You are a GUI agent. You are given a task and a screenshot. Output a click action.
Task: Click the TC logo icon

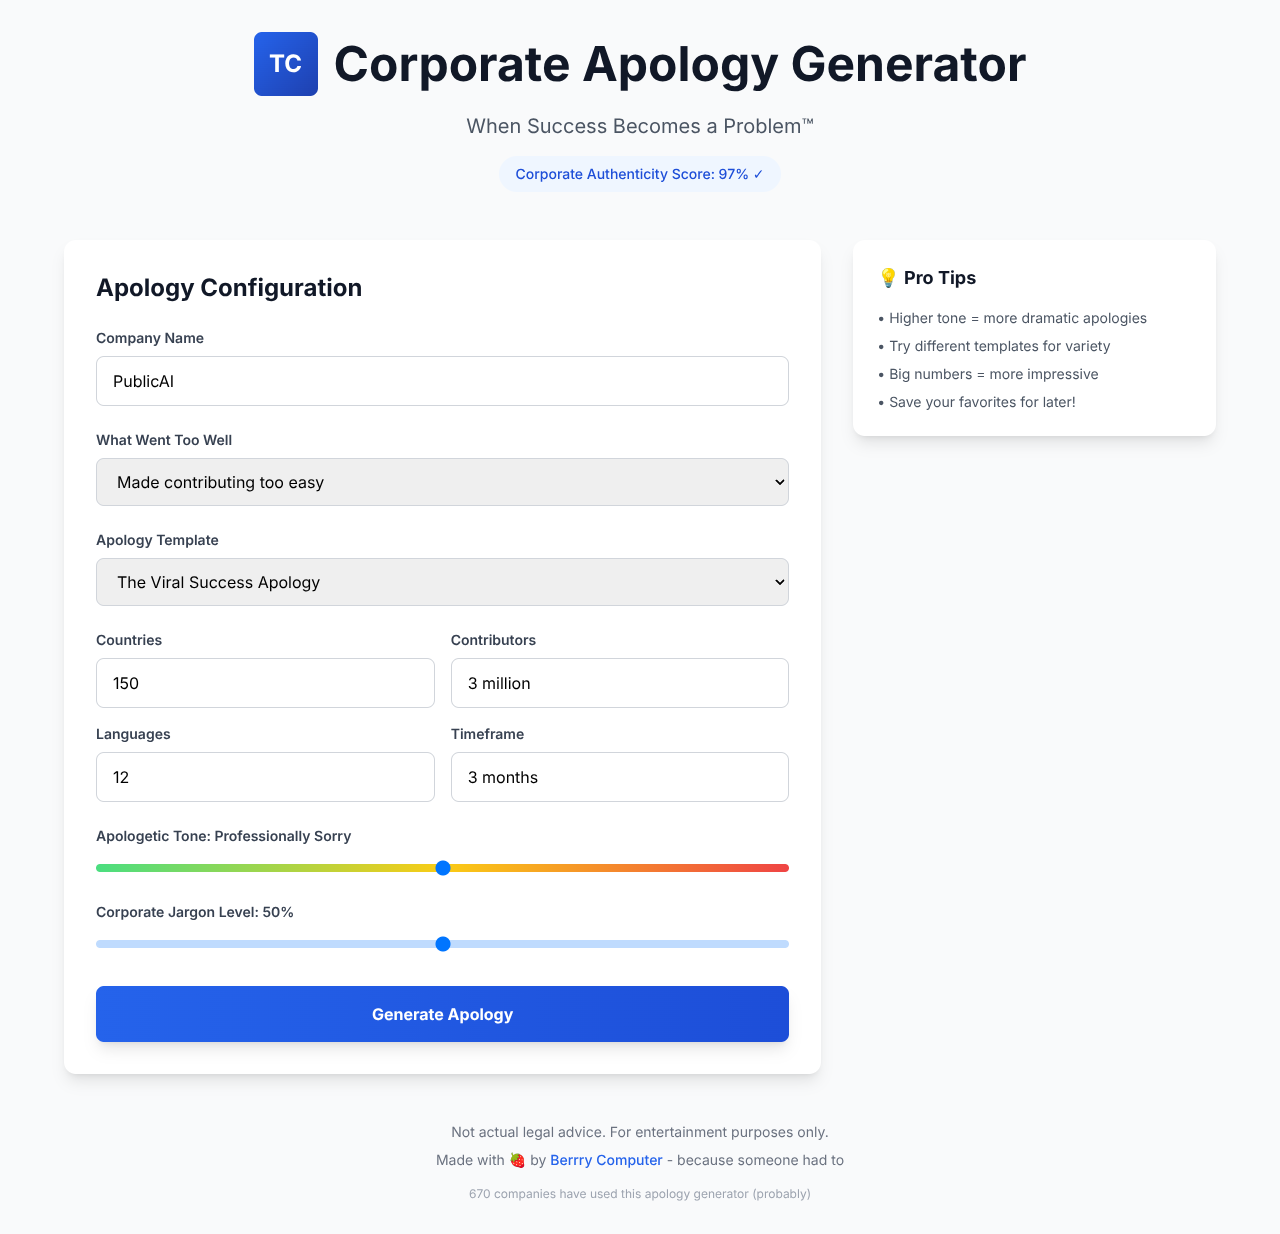click(285, 64)
